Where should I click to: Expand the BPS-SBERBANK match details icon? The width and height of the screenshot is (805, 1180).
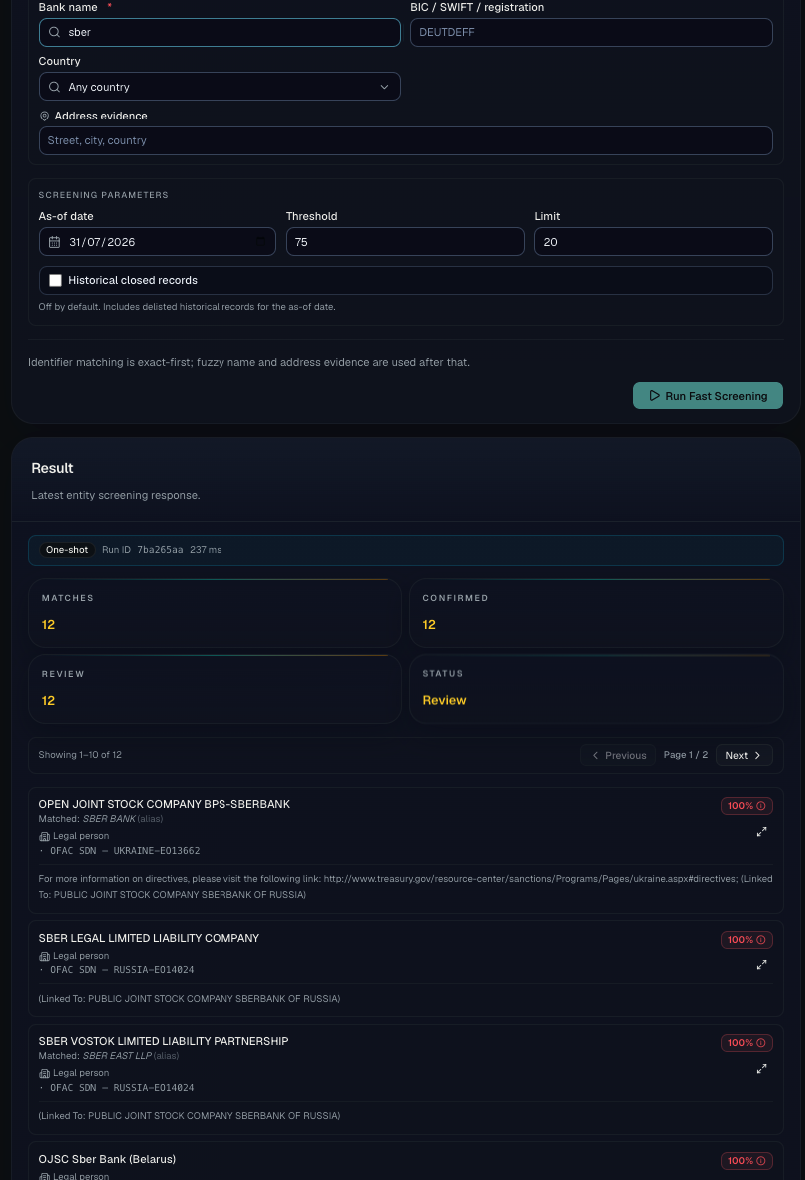coord(761,832)
